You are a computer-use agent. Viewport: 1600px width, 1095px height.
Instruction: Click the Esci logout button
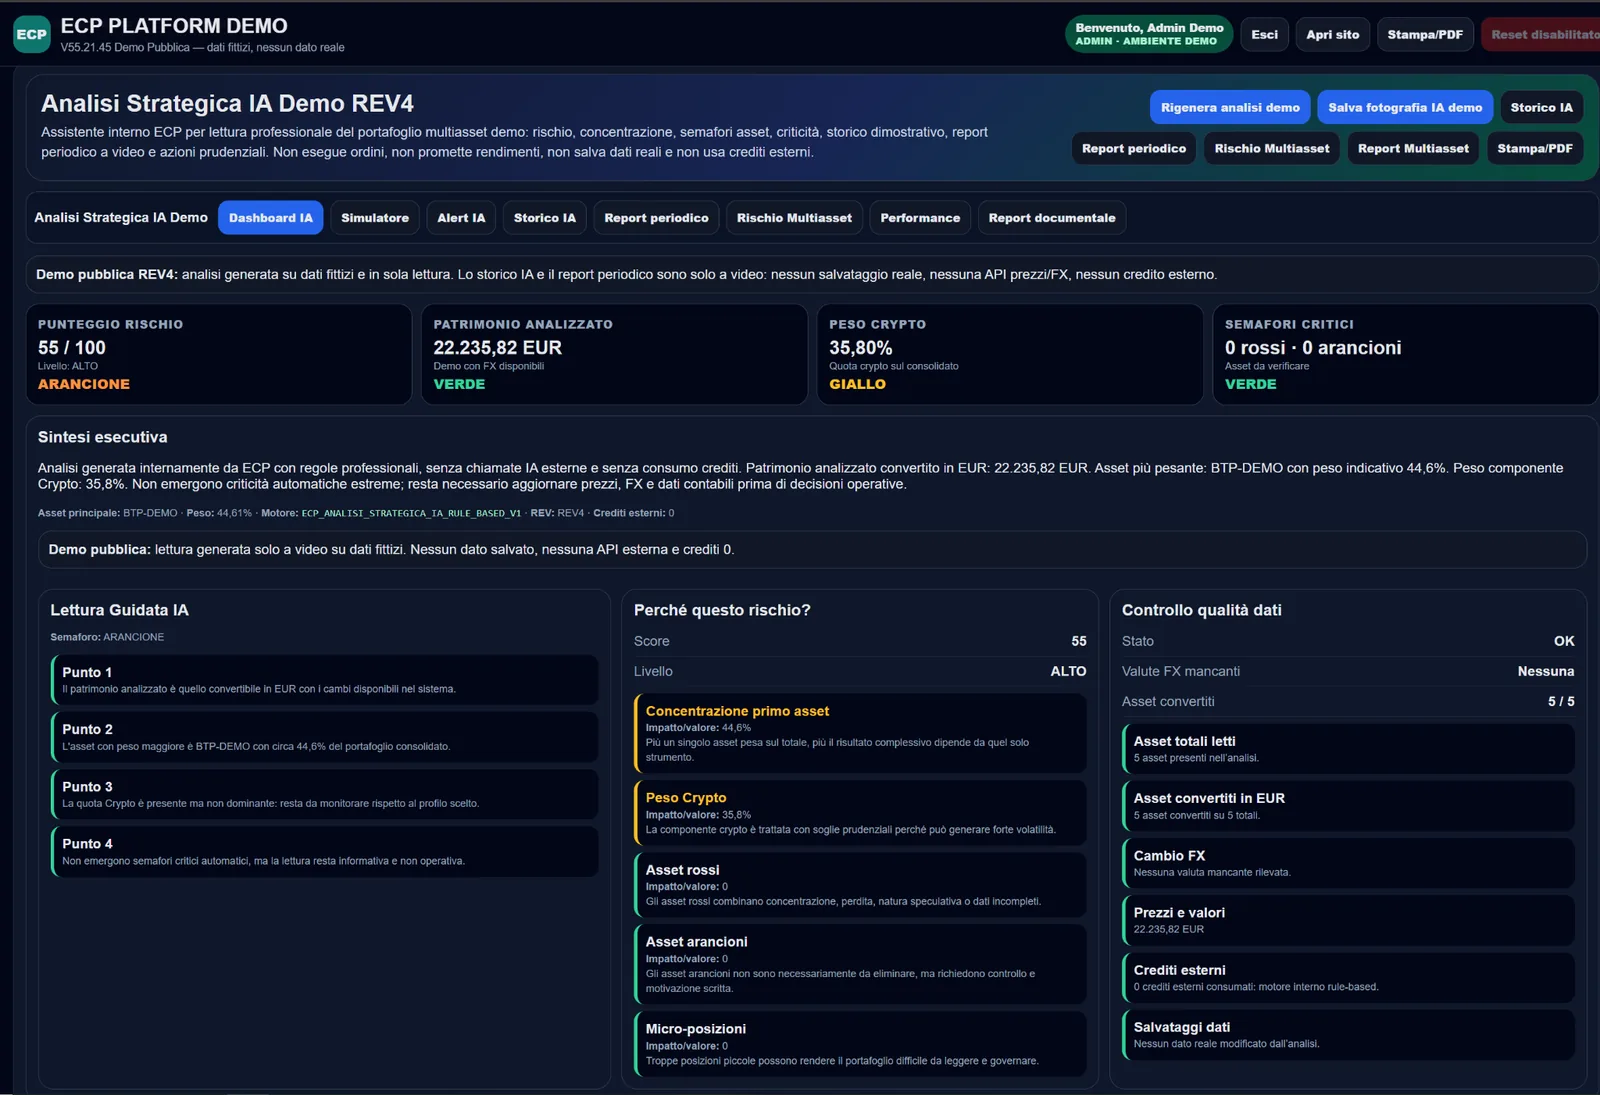[x=1264, y=35]
